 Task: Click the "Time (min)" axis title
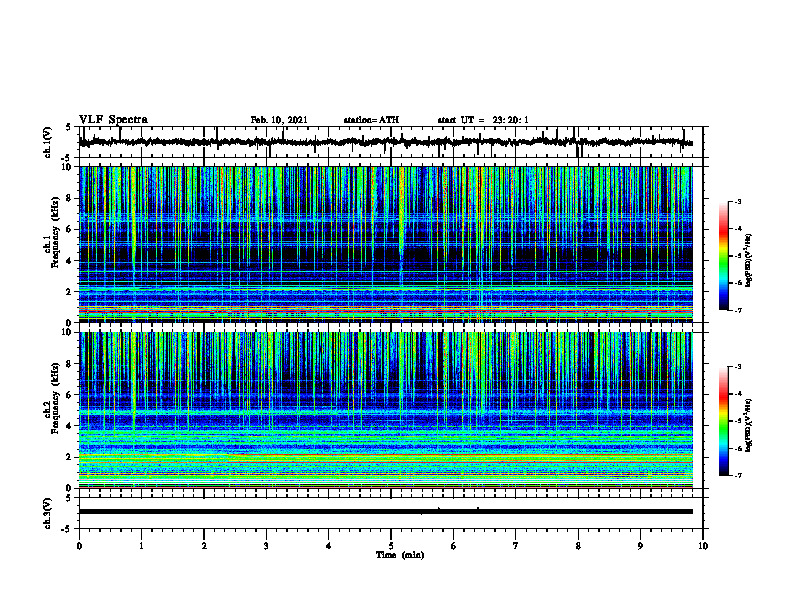click(400, 555)
